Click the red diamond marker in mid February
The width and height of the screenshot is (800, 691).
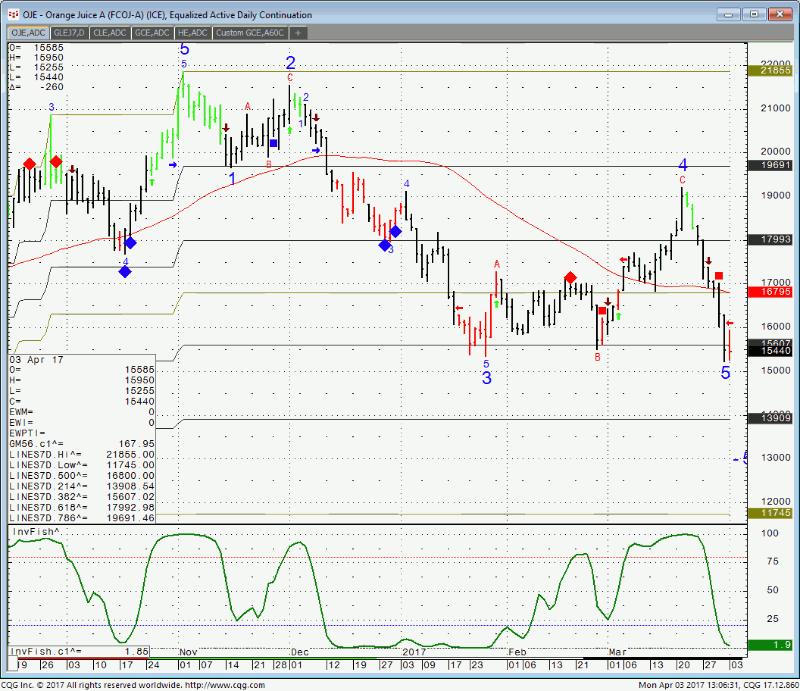(x=570, y=278)
